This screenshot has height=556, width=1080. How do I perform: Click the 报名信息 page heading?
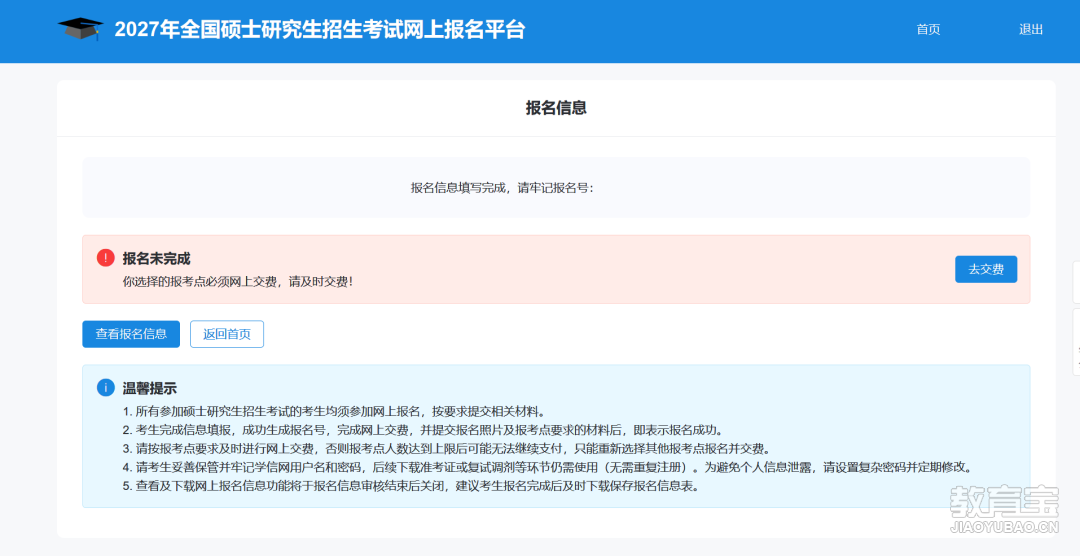[556, 107]
